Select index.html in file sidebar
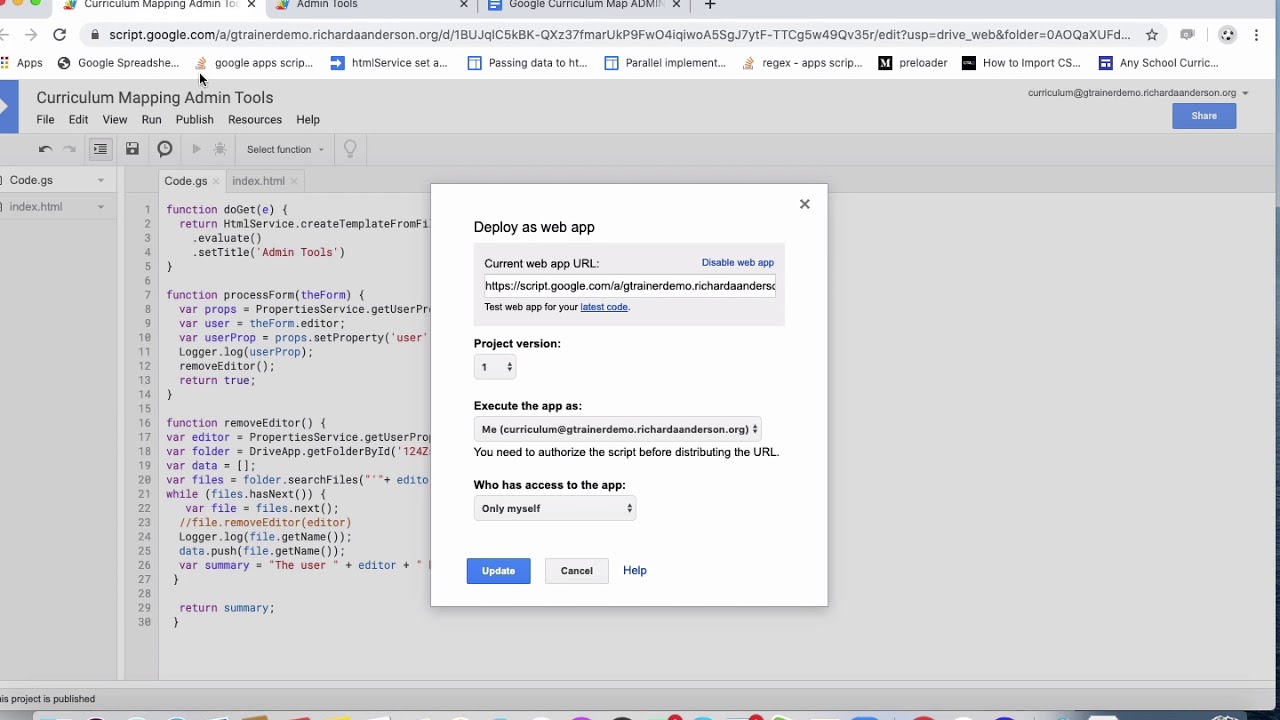Image resolution: width=1280 pixels, height=720 pixels. pyautogui.click(x=36, y=207)
